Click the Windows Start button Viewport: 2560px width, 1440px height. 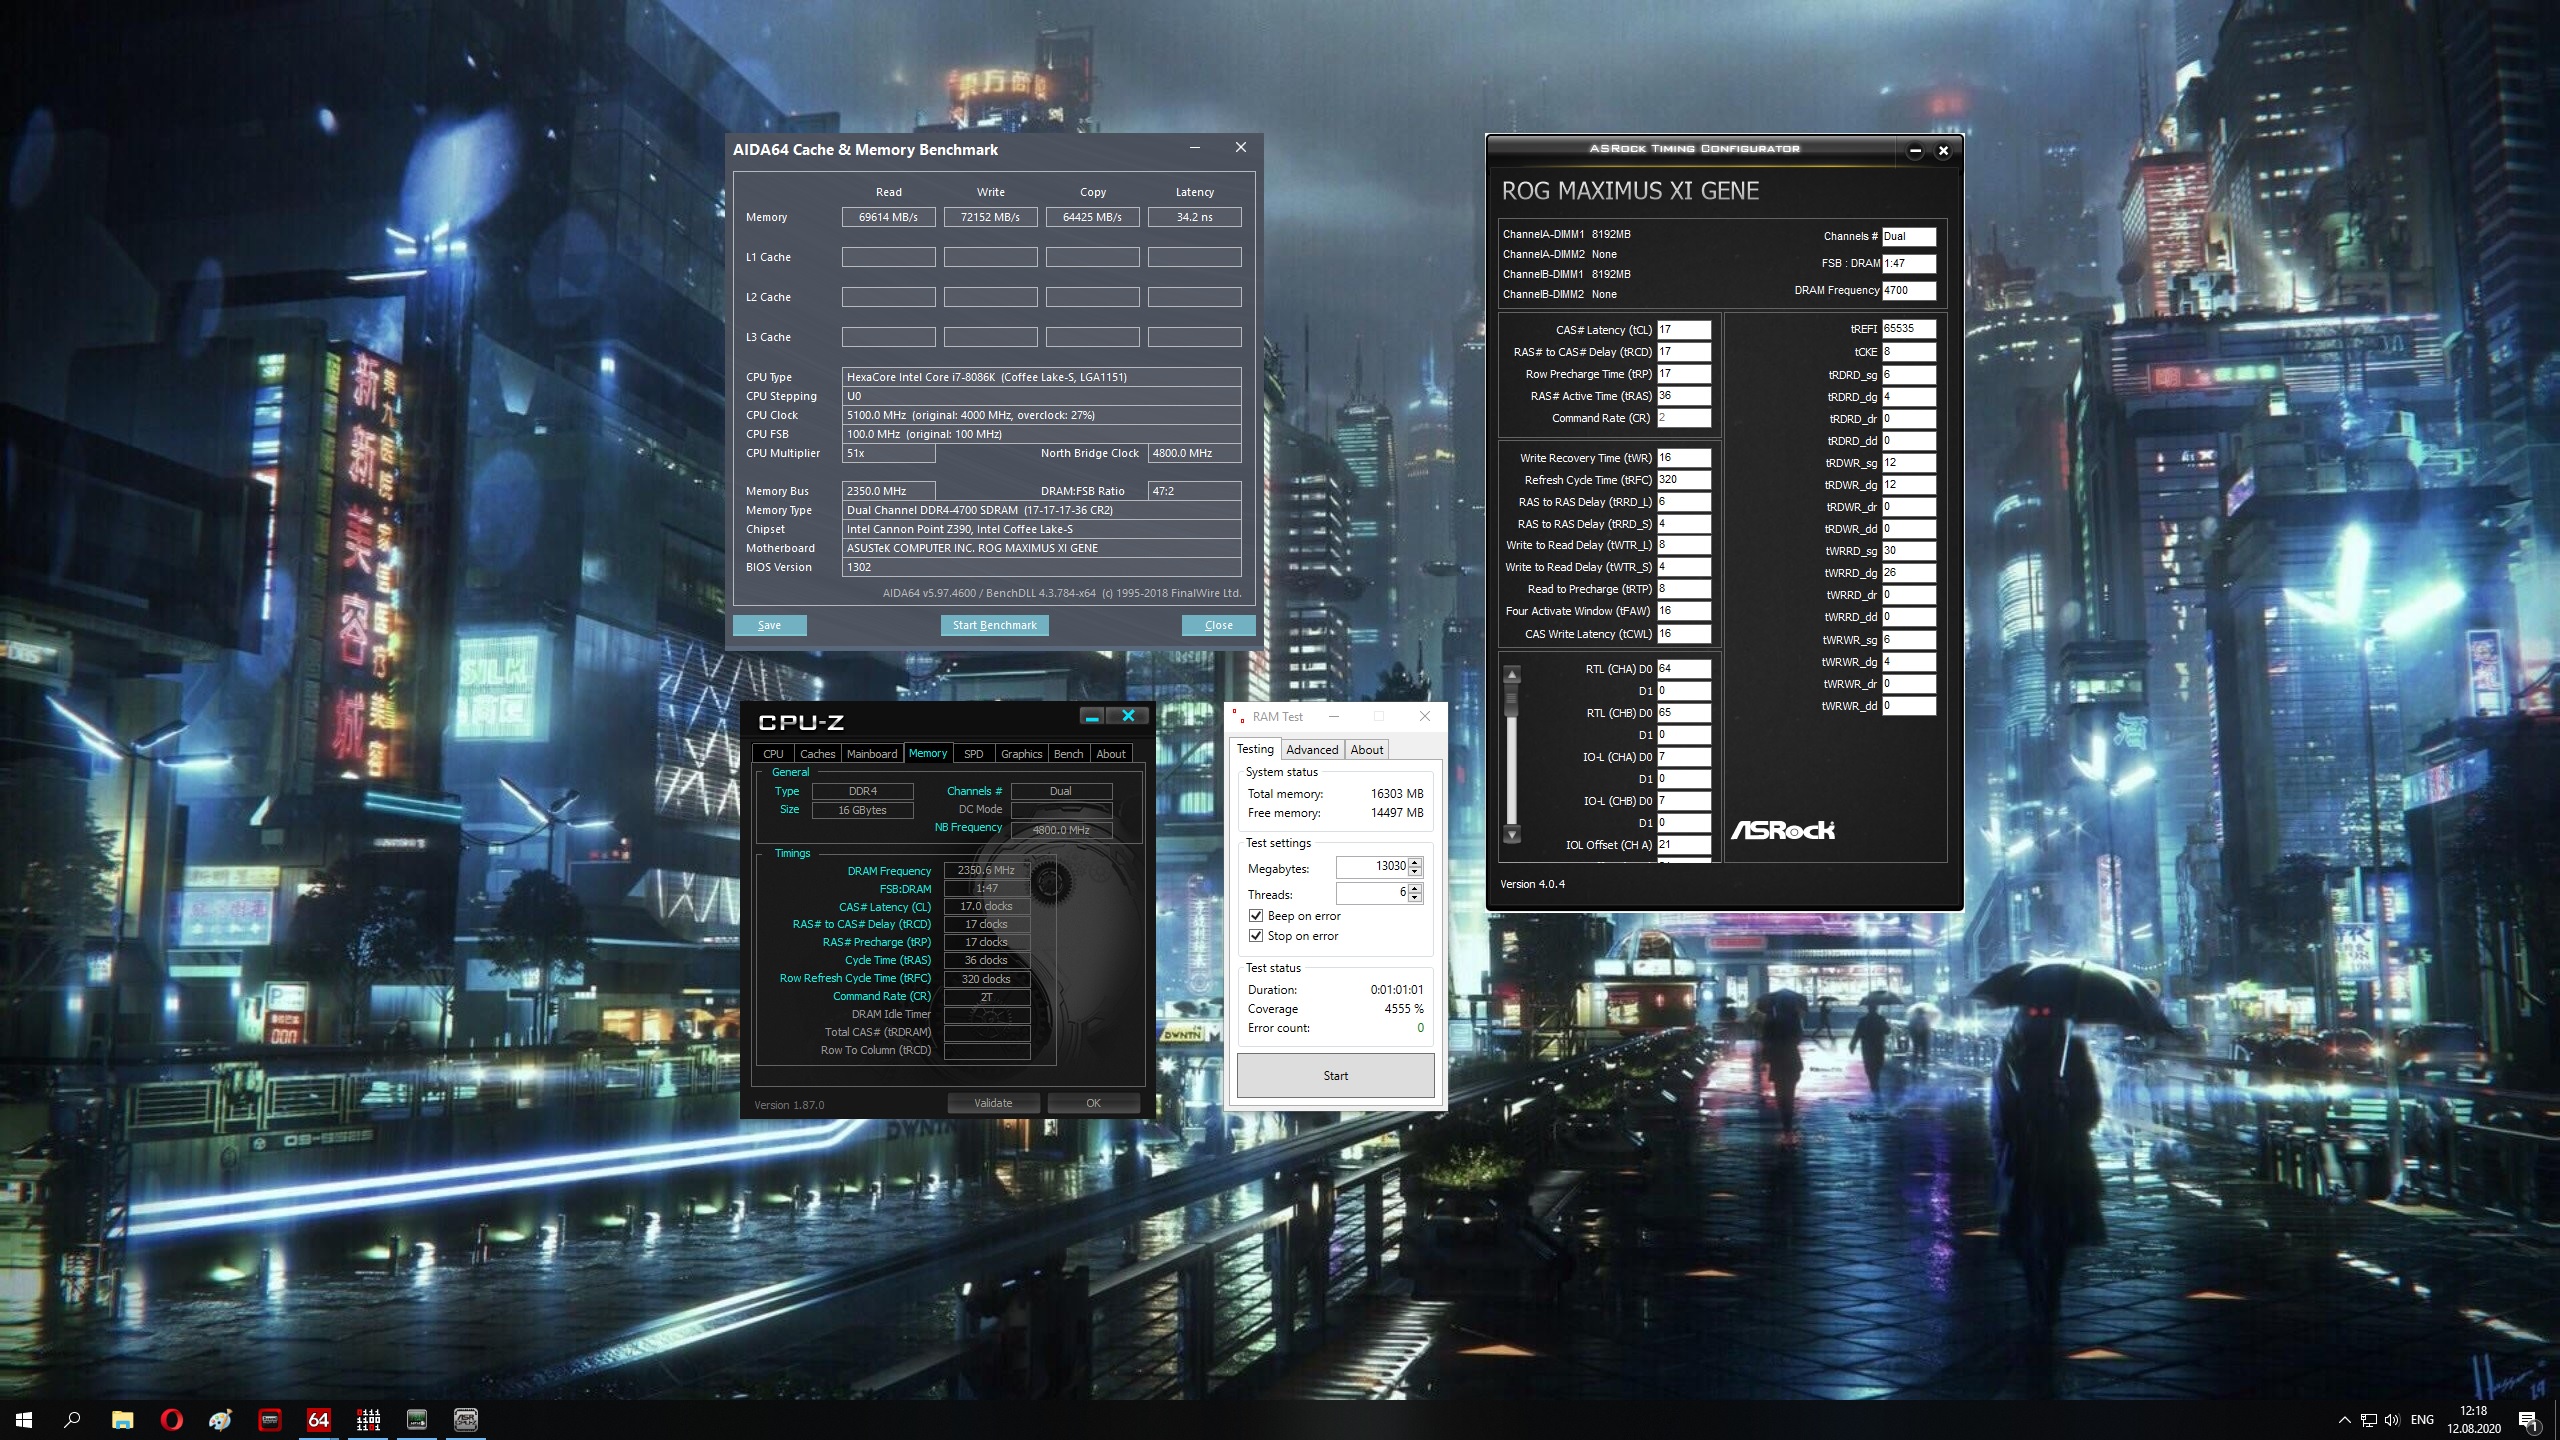[x=24, y=1419]
